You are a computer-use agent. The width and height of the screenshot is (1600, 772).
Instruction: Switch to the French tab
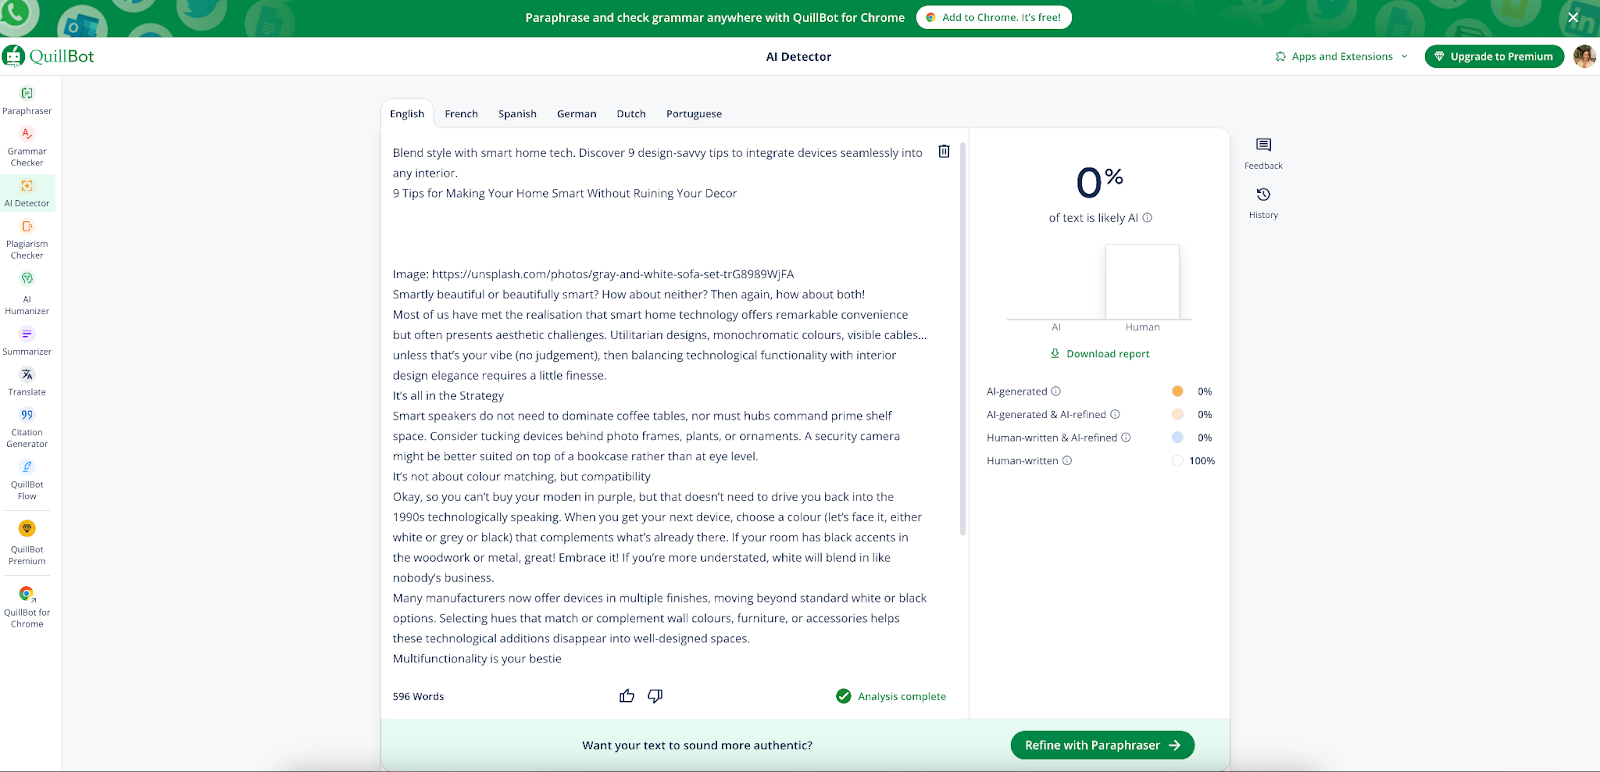[461, 114]
